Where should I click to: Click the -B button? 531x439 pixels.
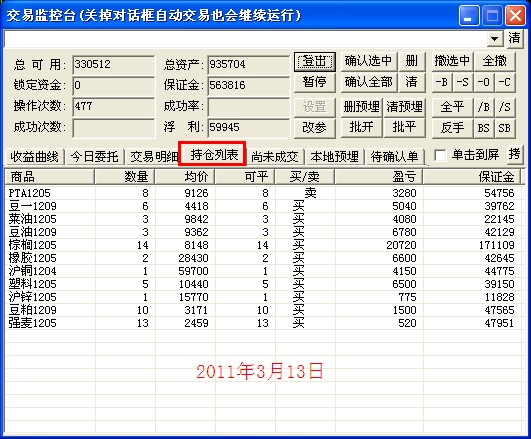click(x=442, y=83)
